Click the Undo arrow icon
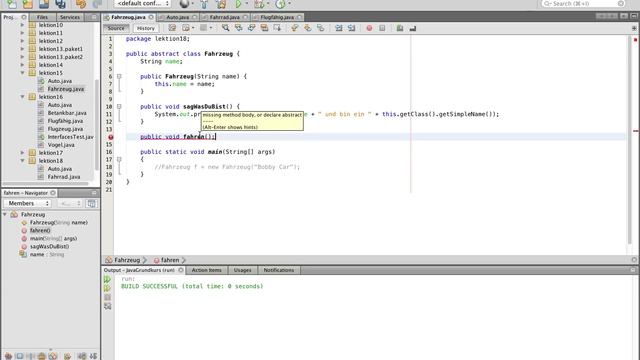 [81, 4]
